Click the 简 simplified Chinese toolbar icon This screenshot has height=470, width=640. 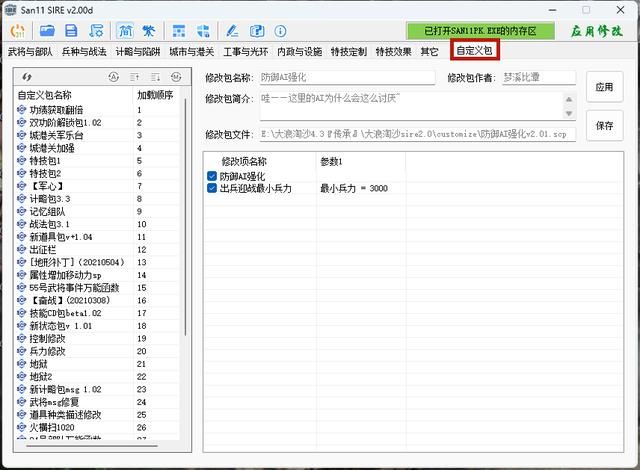pos(123,31)
